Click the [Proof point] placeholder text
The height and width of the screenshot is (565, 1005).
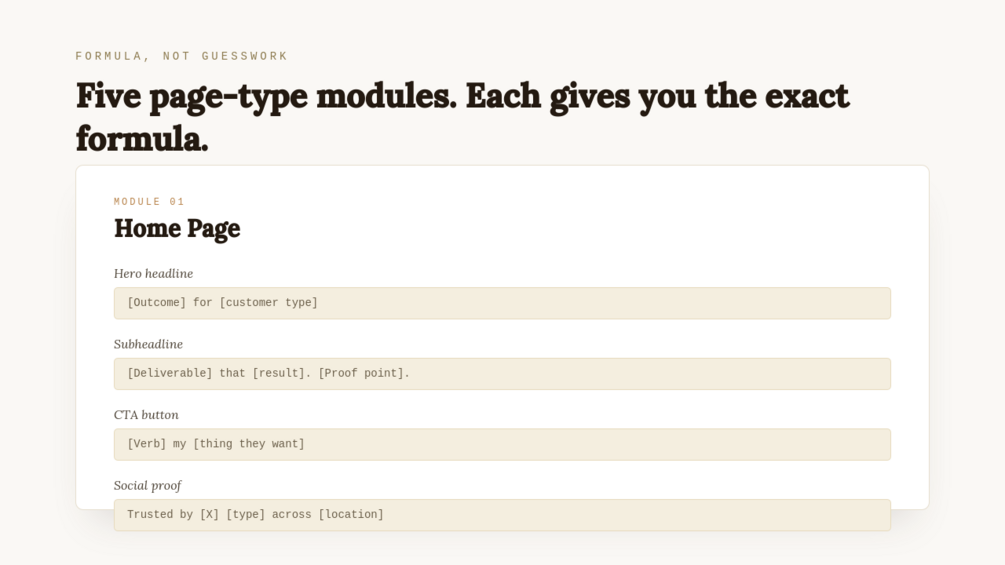point(364,373)
